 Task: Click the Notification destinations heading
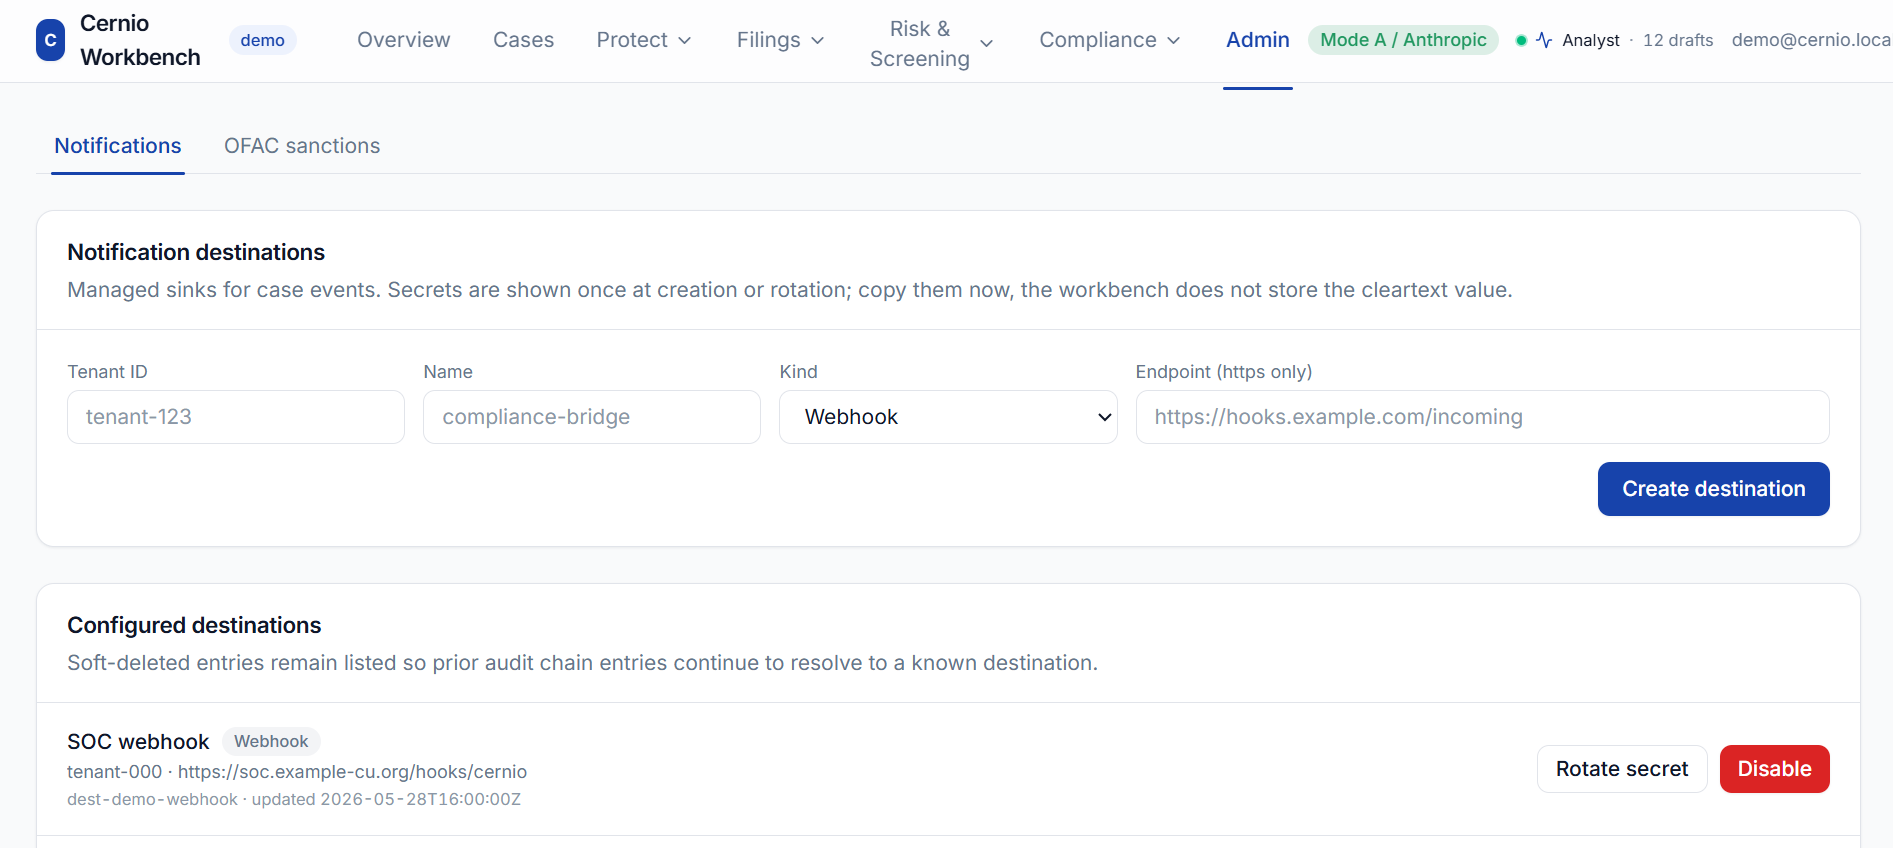pyautogui.click(x=196, y=252)
